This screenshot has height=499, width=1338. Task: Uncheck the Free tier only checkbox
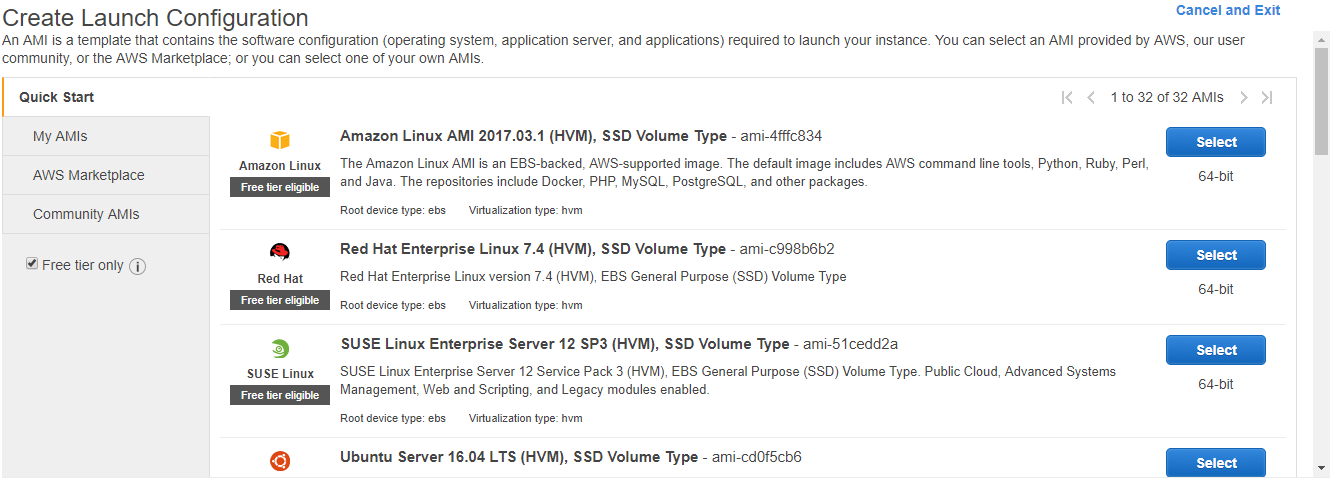pyautogui.click(x=32, y=264)
